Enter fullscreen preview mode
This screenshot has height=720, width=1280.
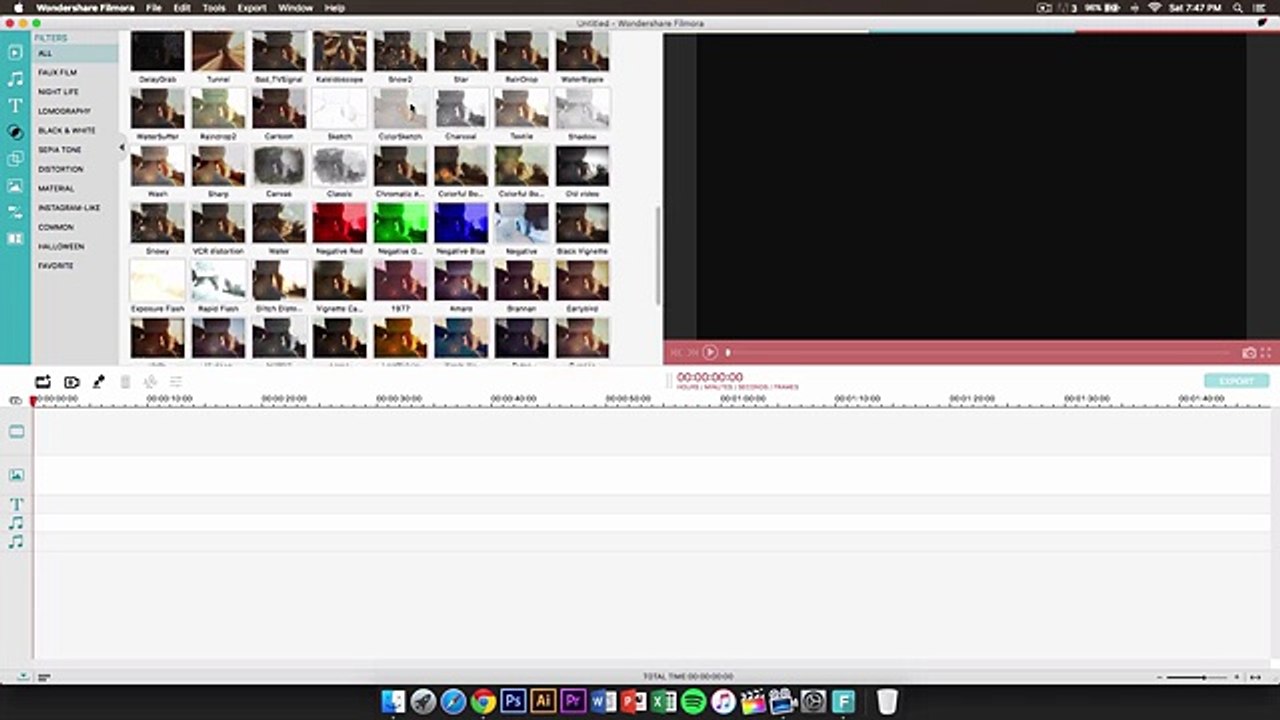coord(1266,353)
